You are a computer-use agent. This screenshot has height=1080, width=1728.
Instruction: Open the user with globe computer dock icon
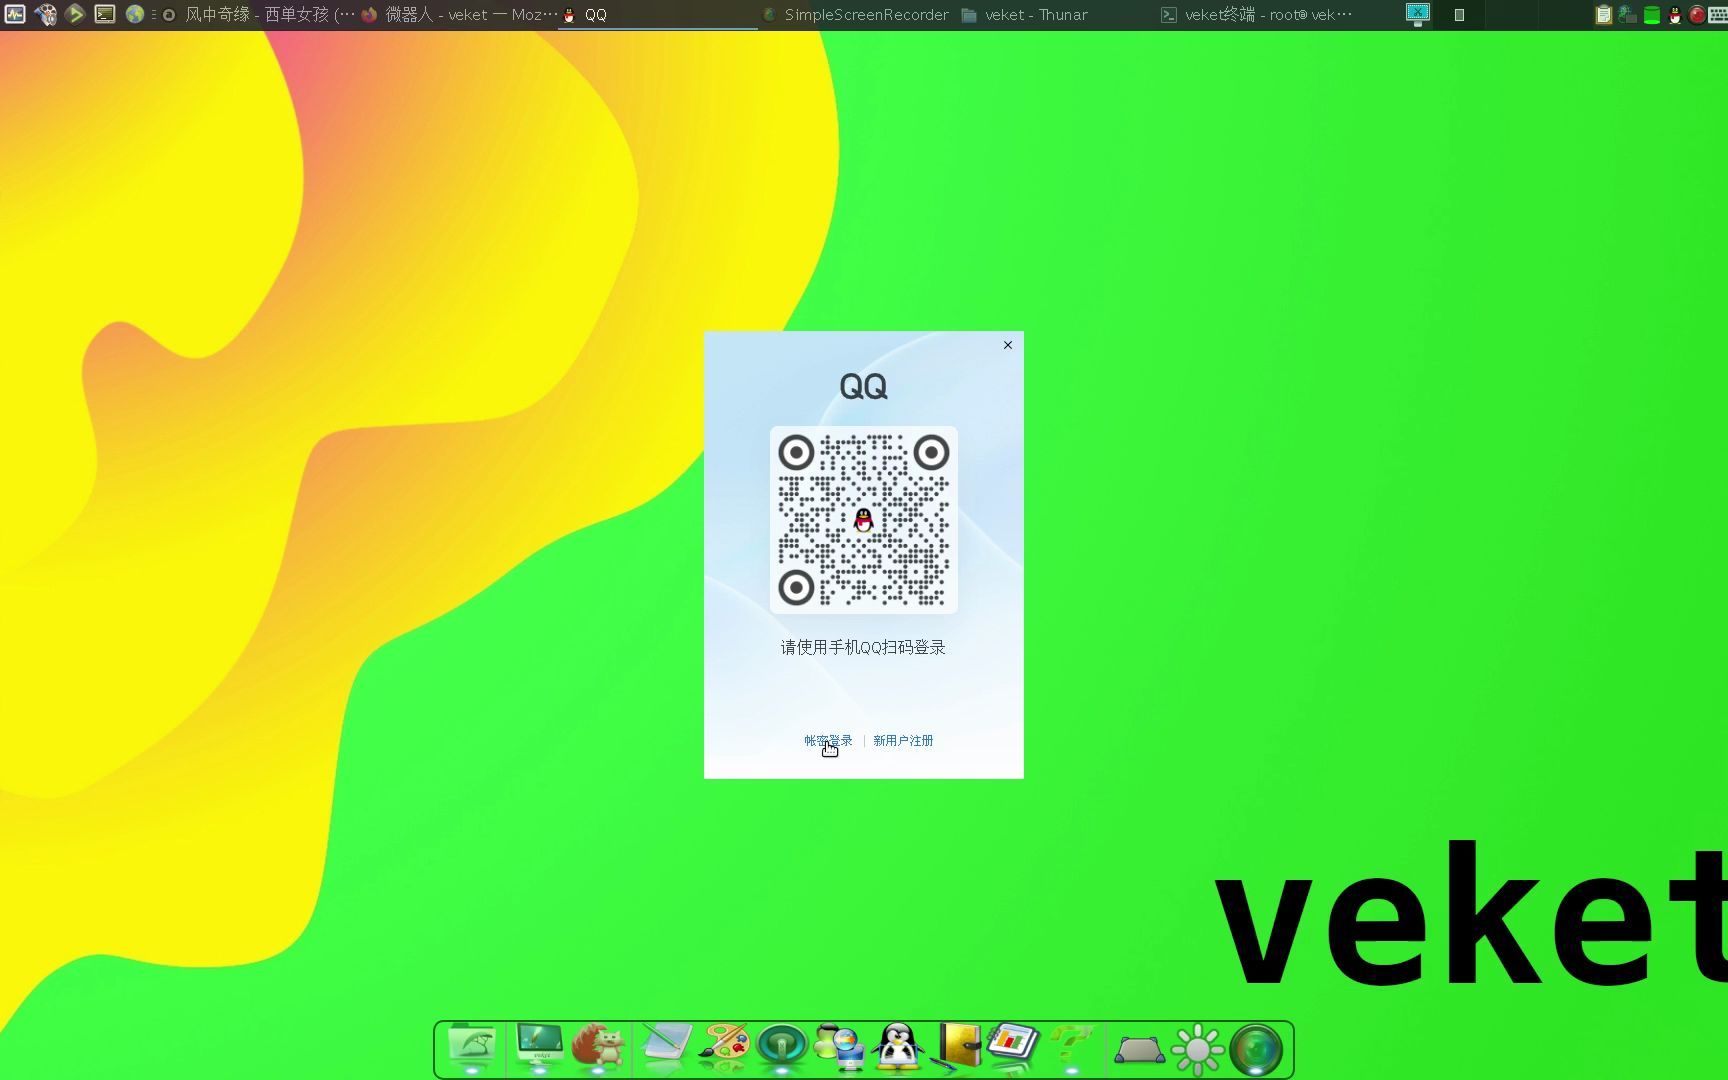click(x=839, y=1047)
